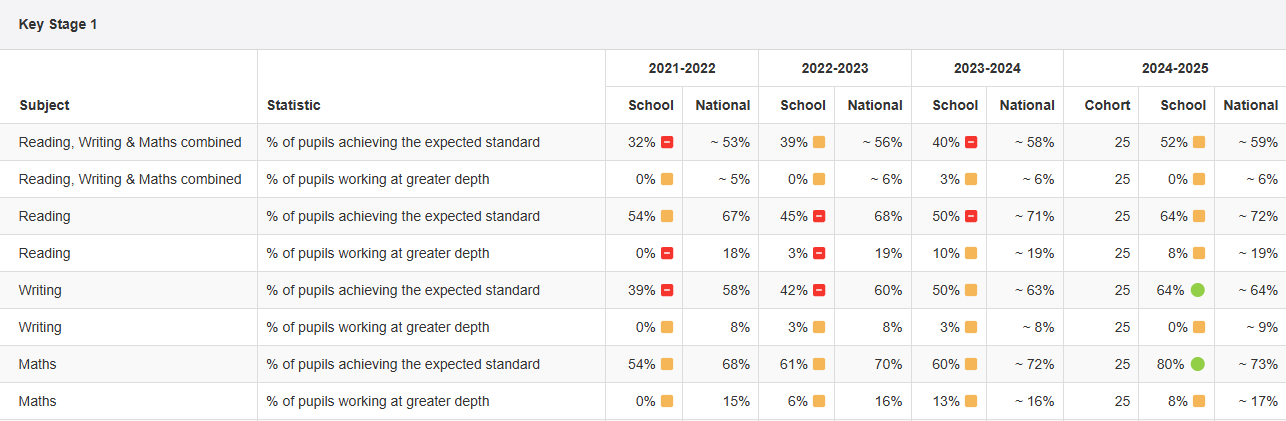The image size is (1286, 421).
Task: Click the Cohort column header
Action: coord(1107,105)
